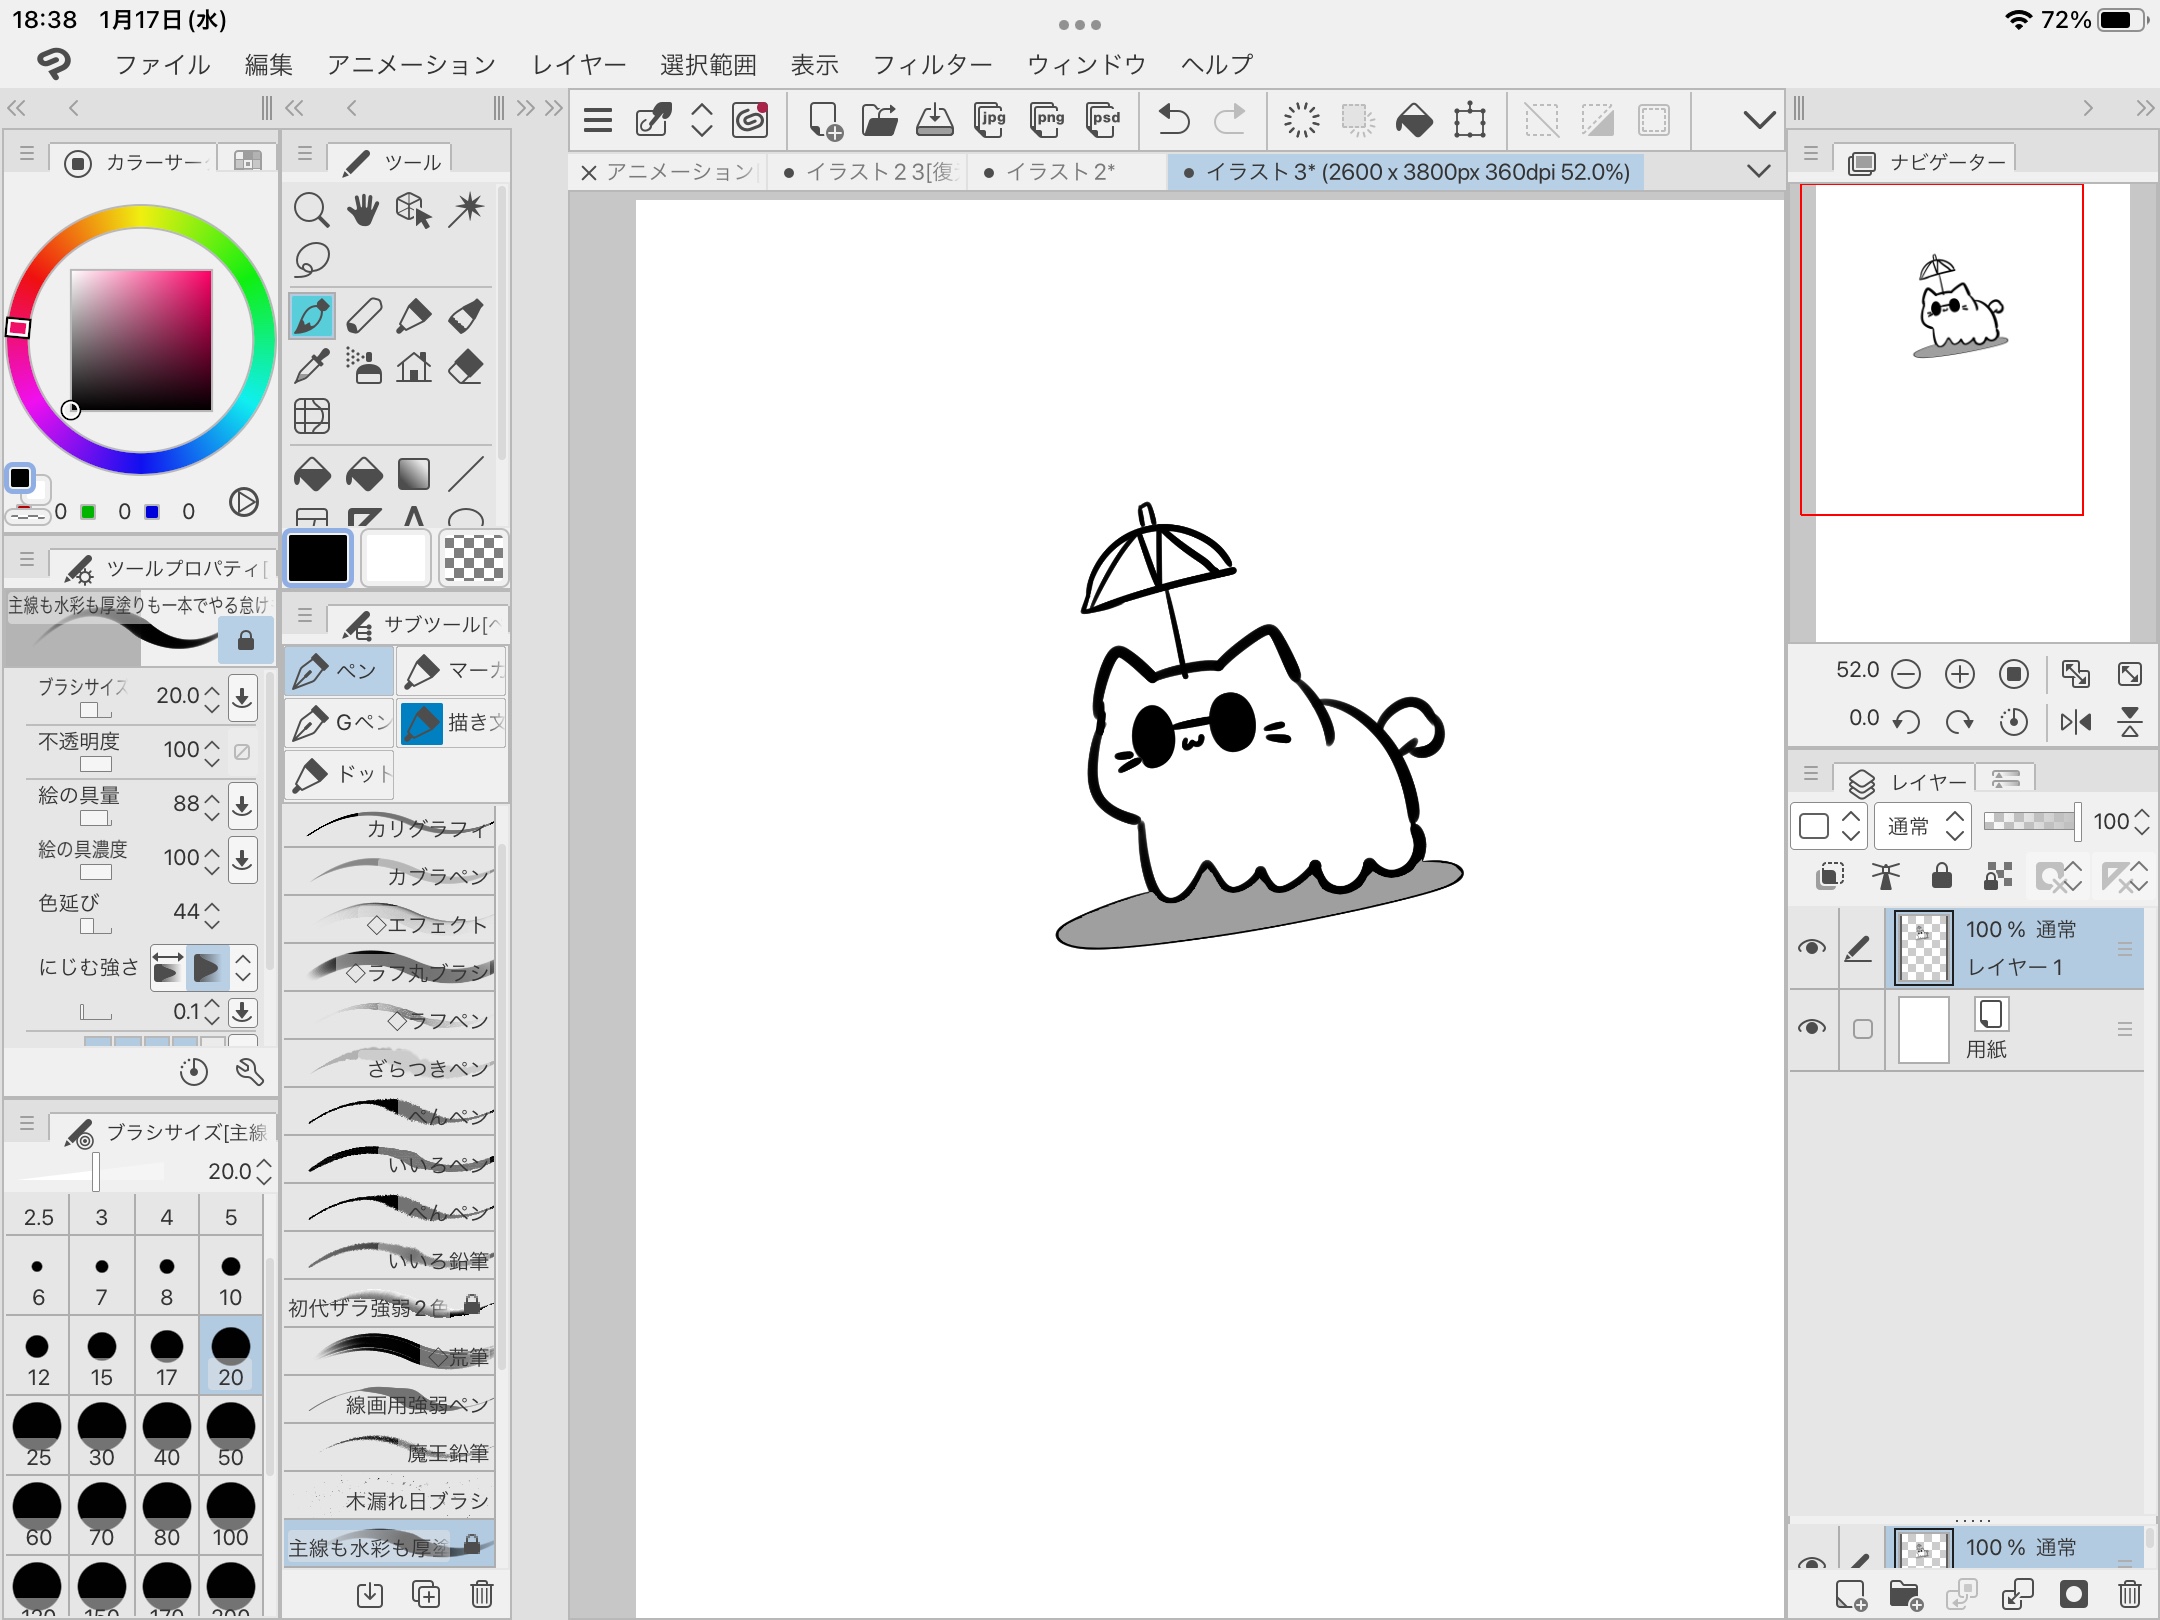Viewport: 2160px width, 1620px height.
Task: Choose the Eraser tool
Action: coord(465,367)
